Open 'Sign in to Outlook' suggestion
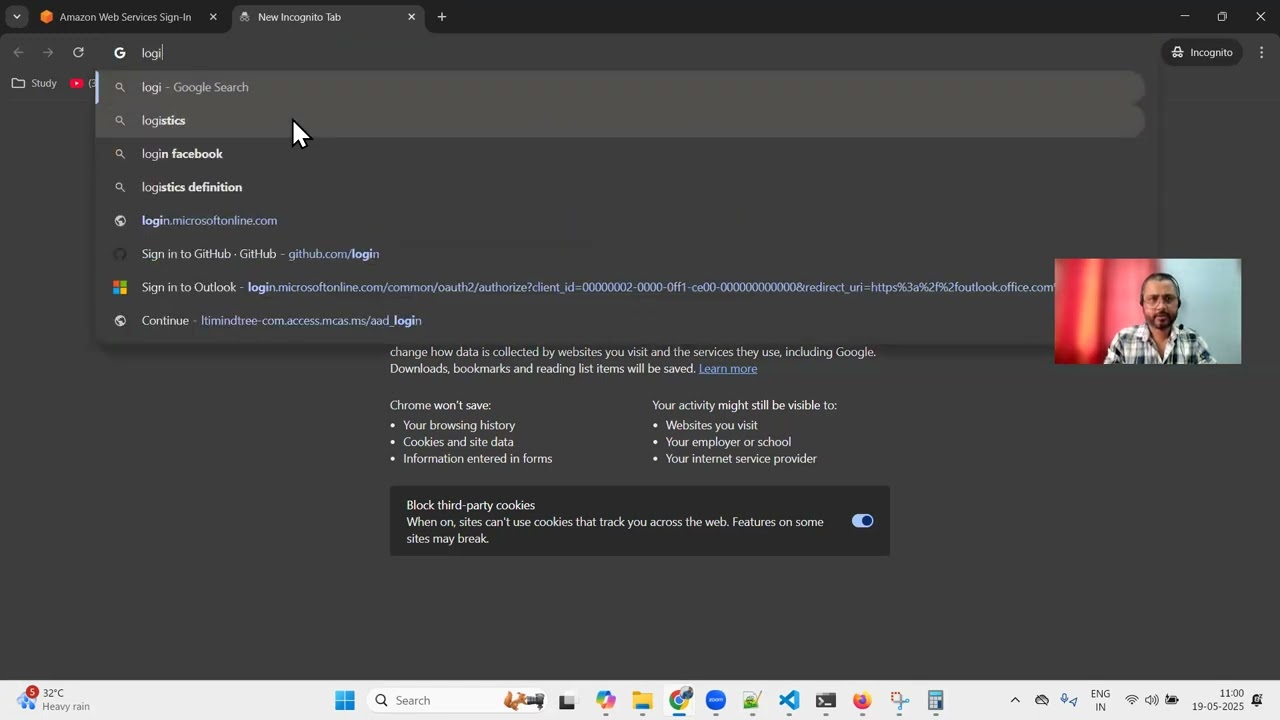The width and height of the screenshot is (1280, 720). coord(620,287)
